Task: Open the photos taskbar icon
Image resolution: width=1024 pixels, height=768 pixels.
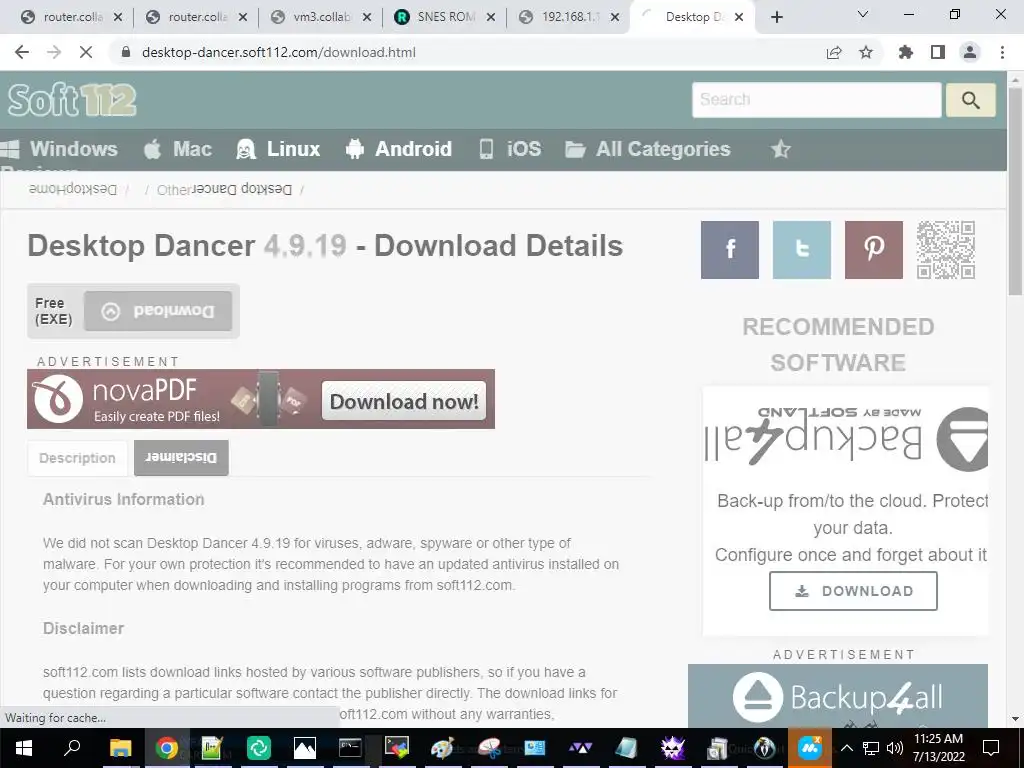Action: pos(304,748)
